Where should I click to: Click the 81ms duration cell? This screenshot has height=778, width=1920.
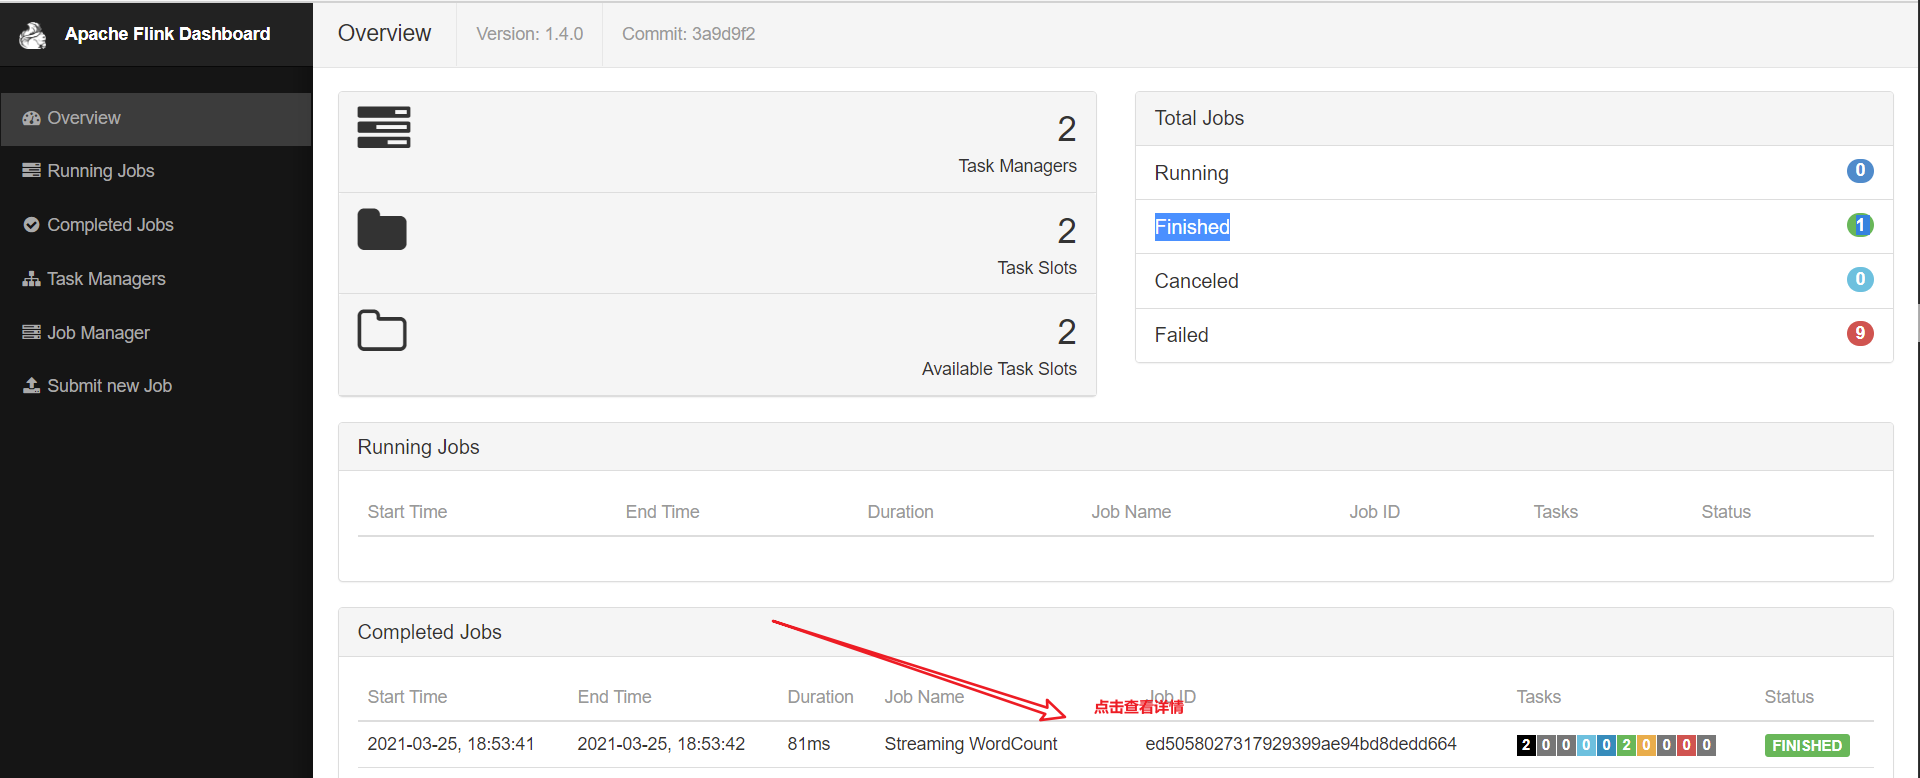tap(808, 744)
